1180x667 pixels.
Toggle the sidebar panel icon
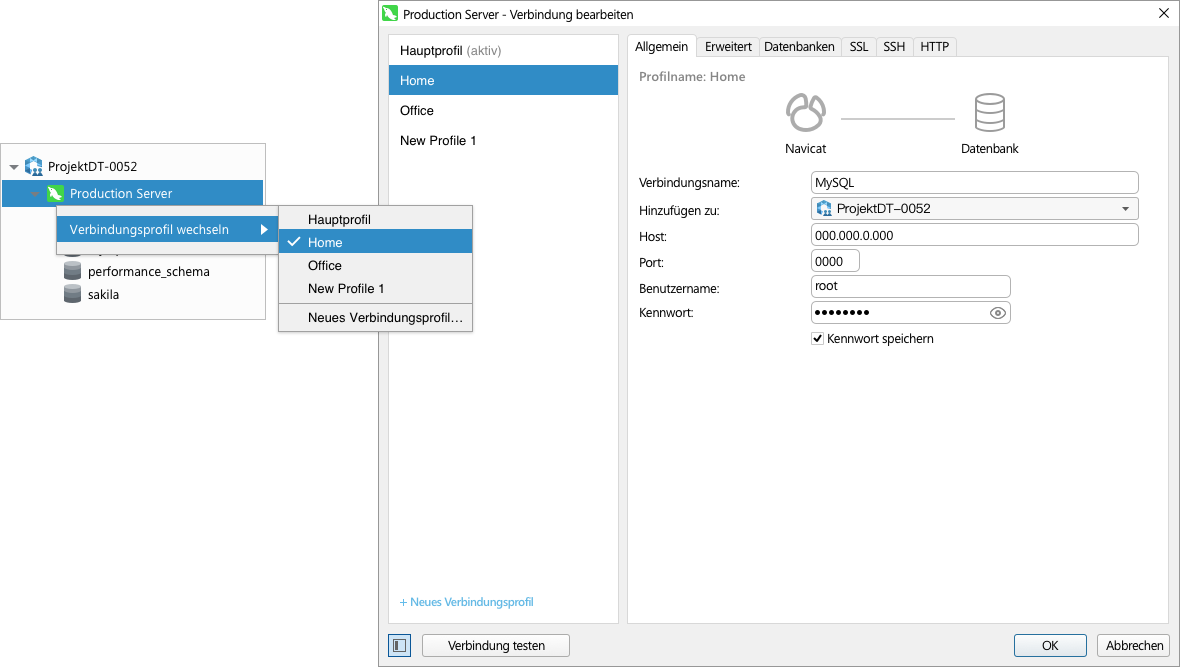398,645
